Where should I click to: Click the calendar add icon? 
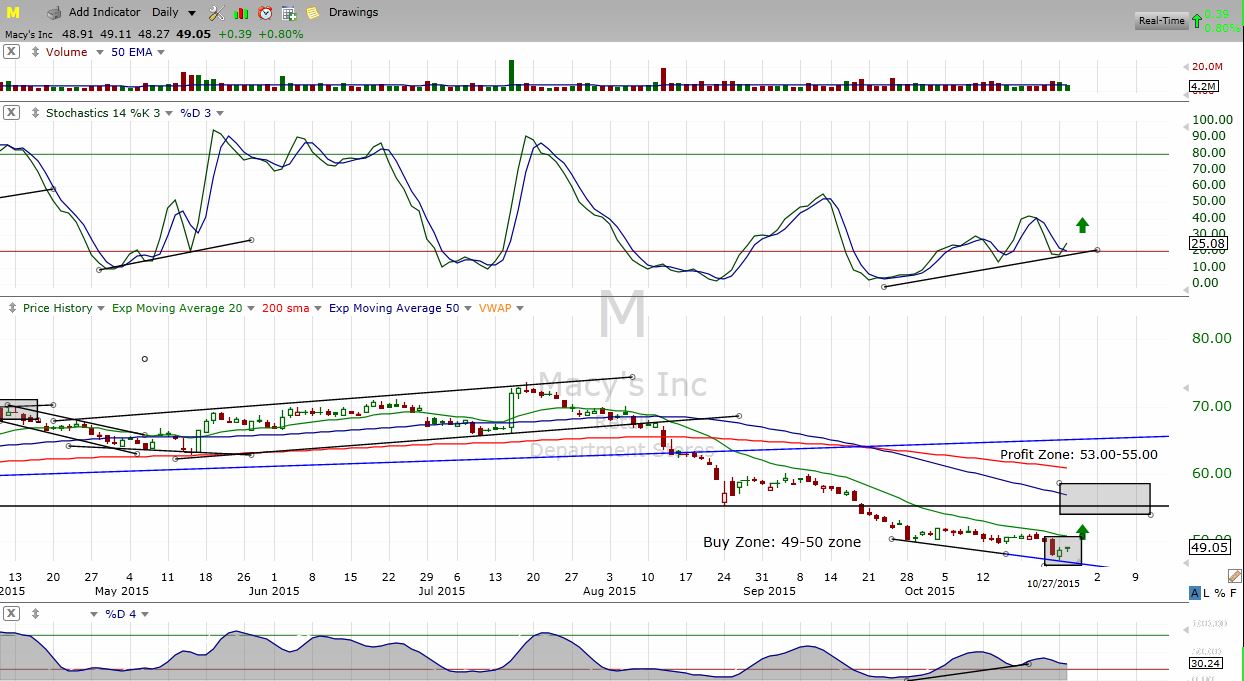point(289,13)
